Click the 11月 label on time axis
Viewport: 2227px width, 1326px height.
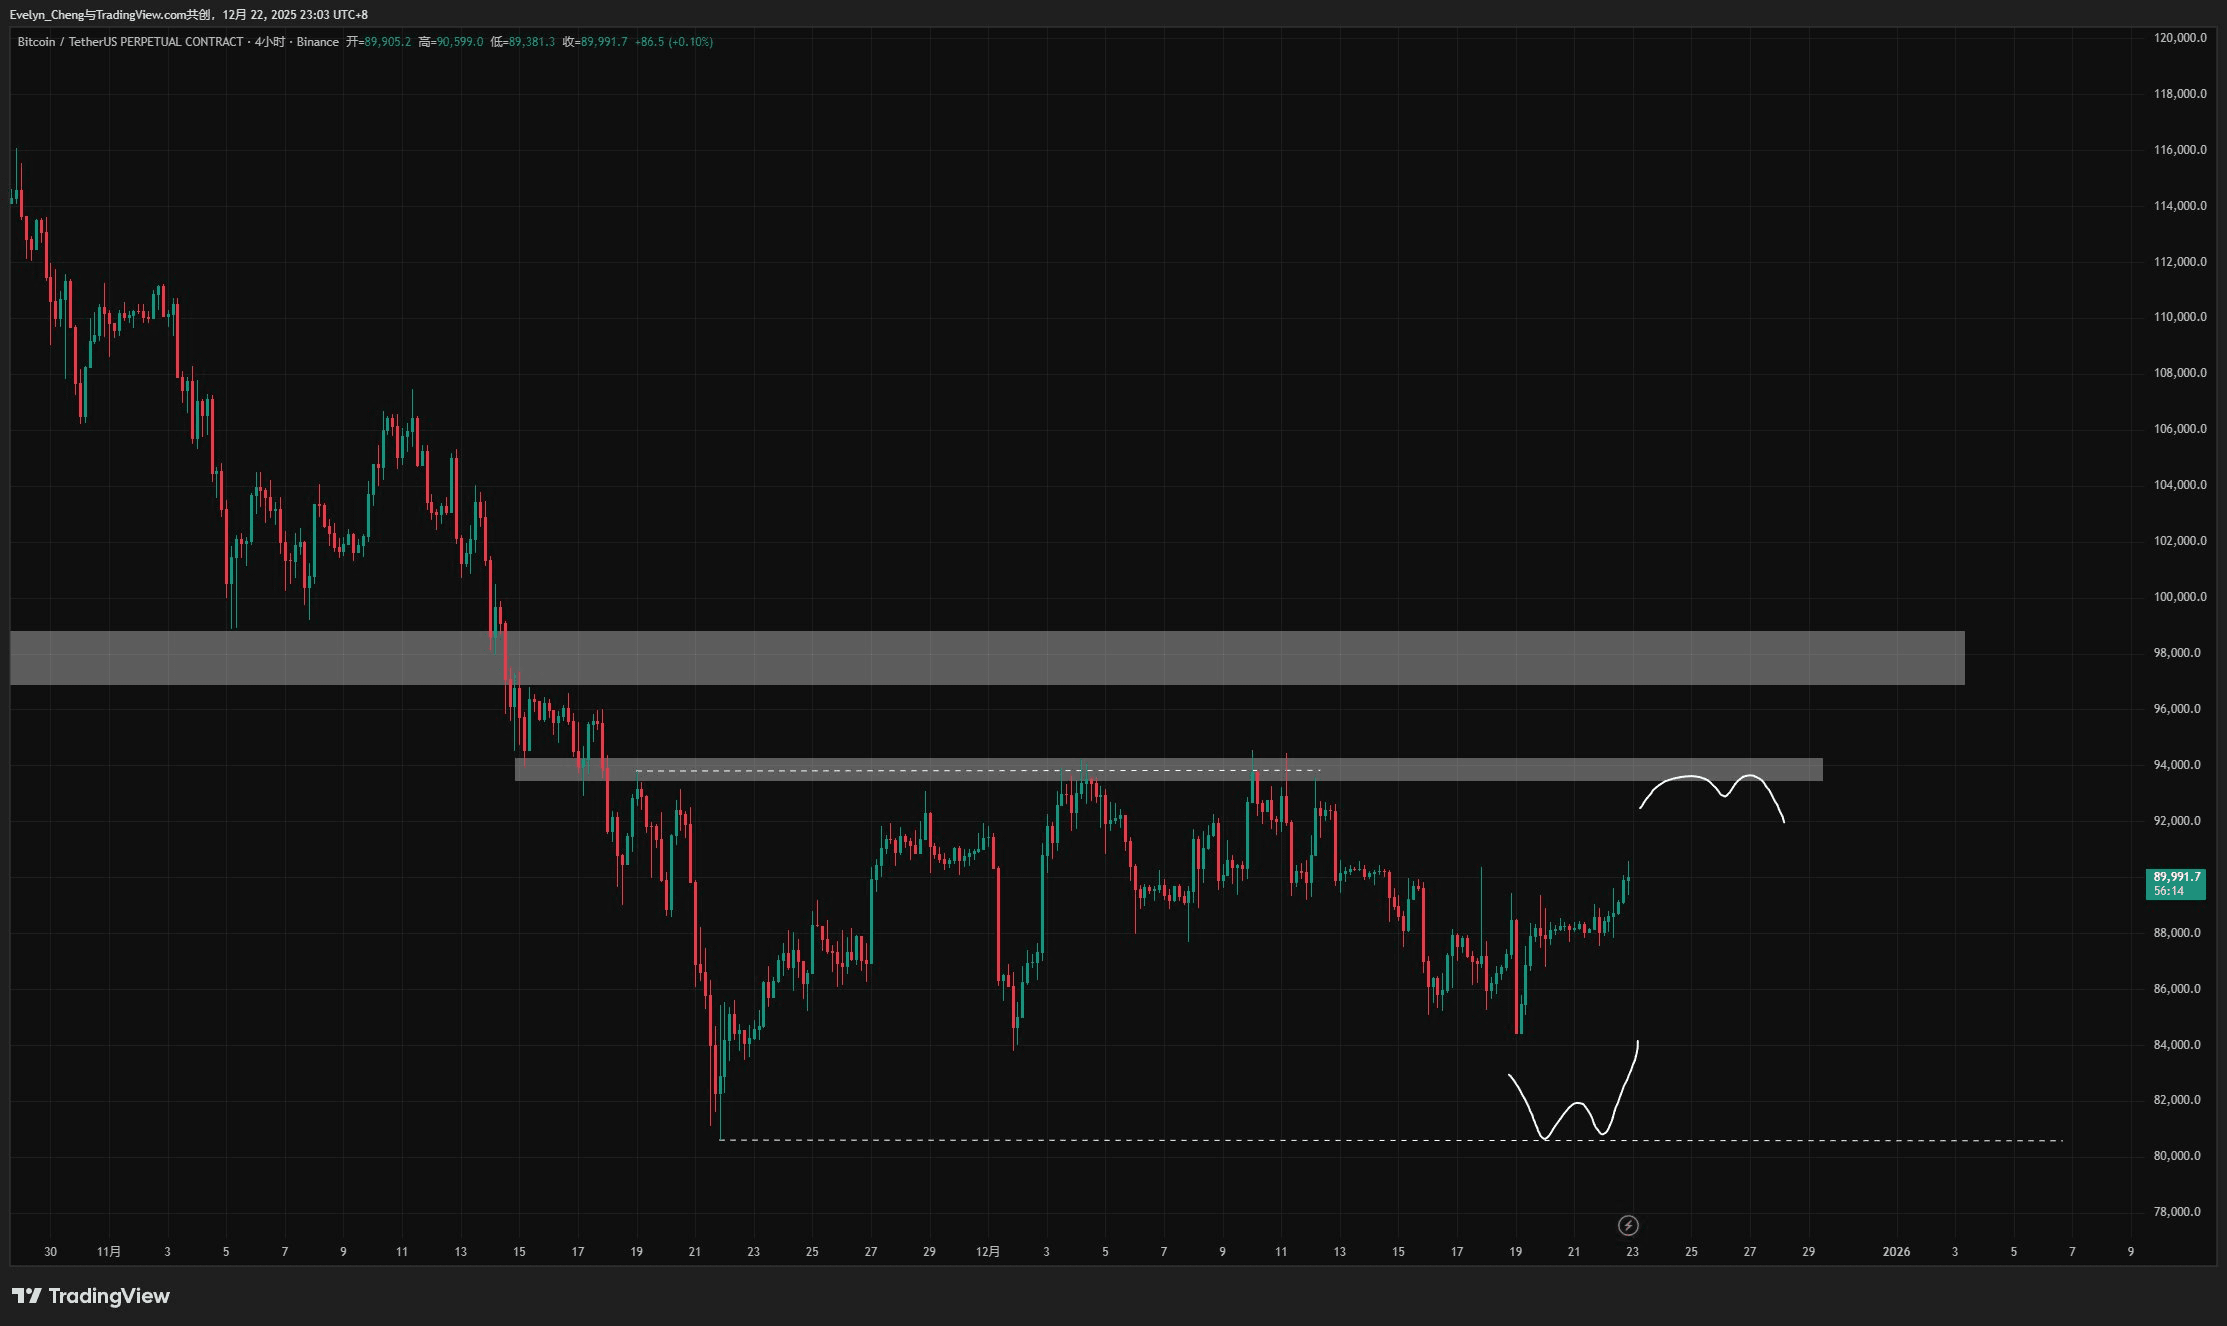[109, 1252]
